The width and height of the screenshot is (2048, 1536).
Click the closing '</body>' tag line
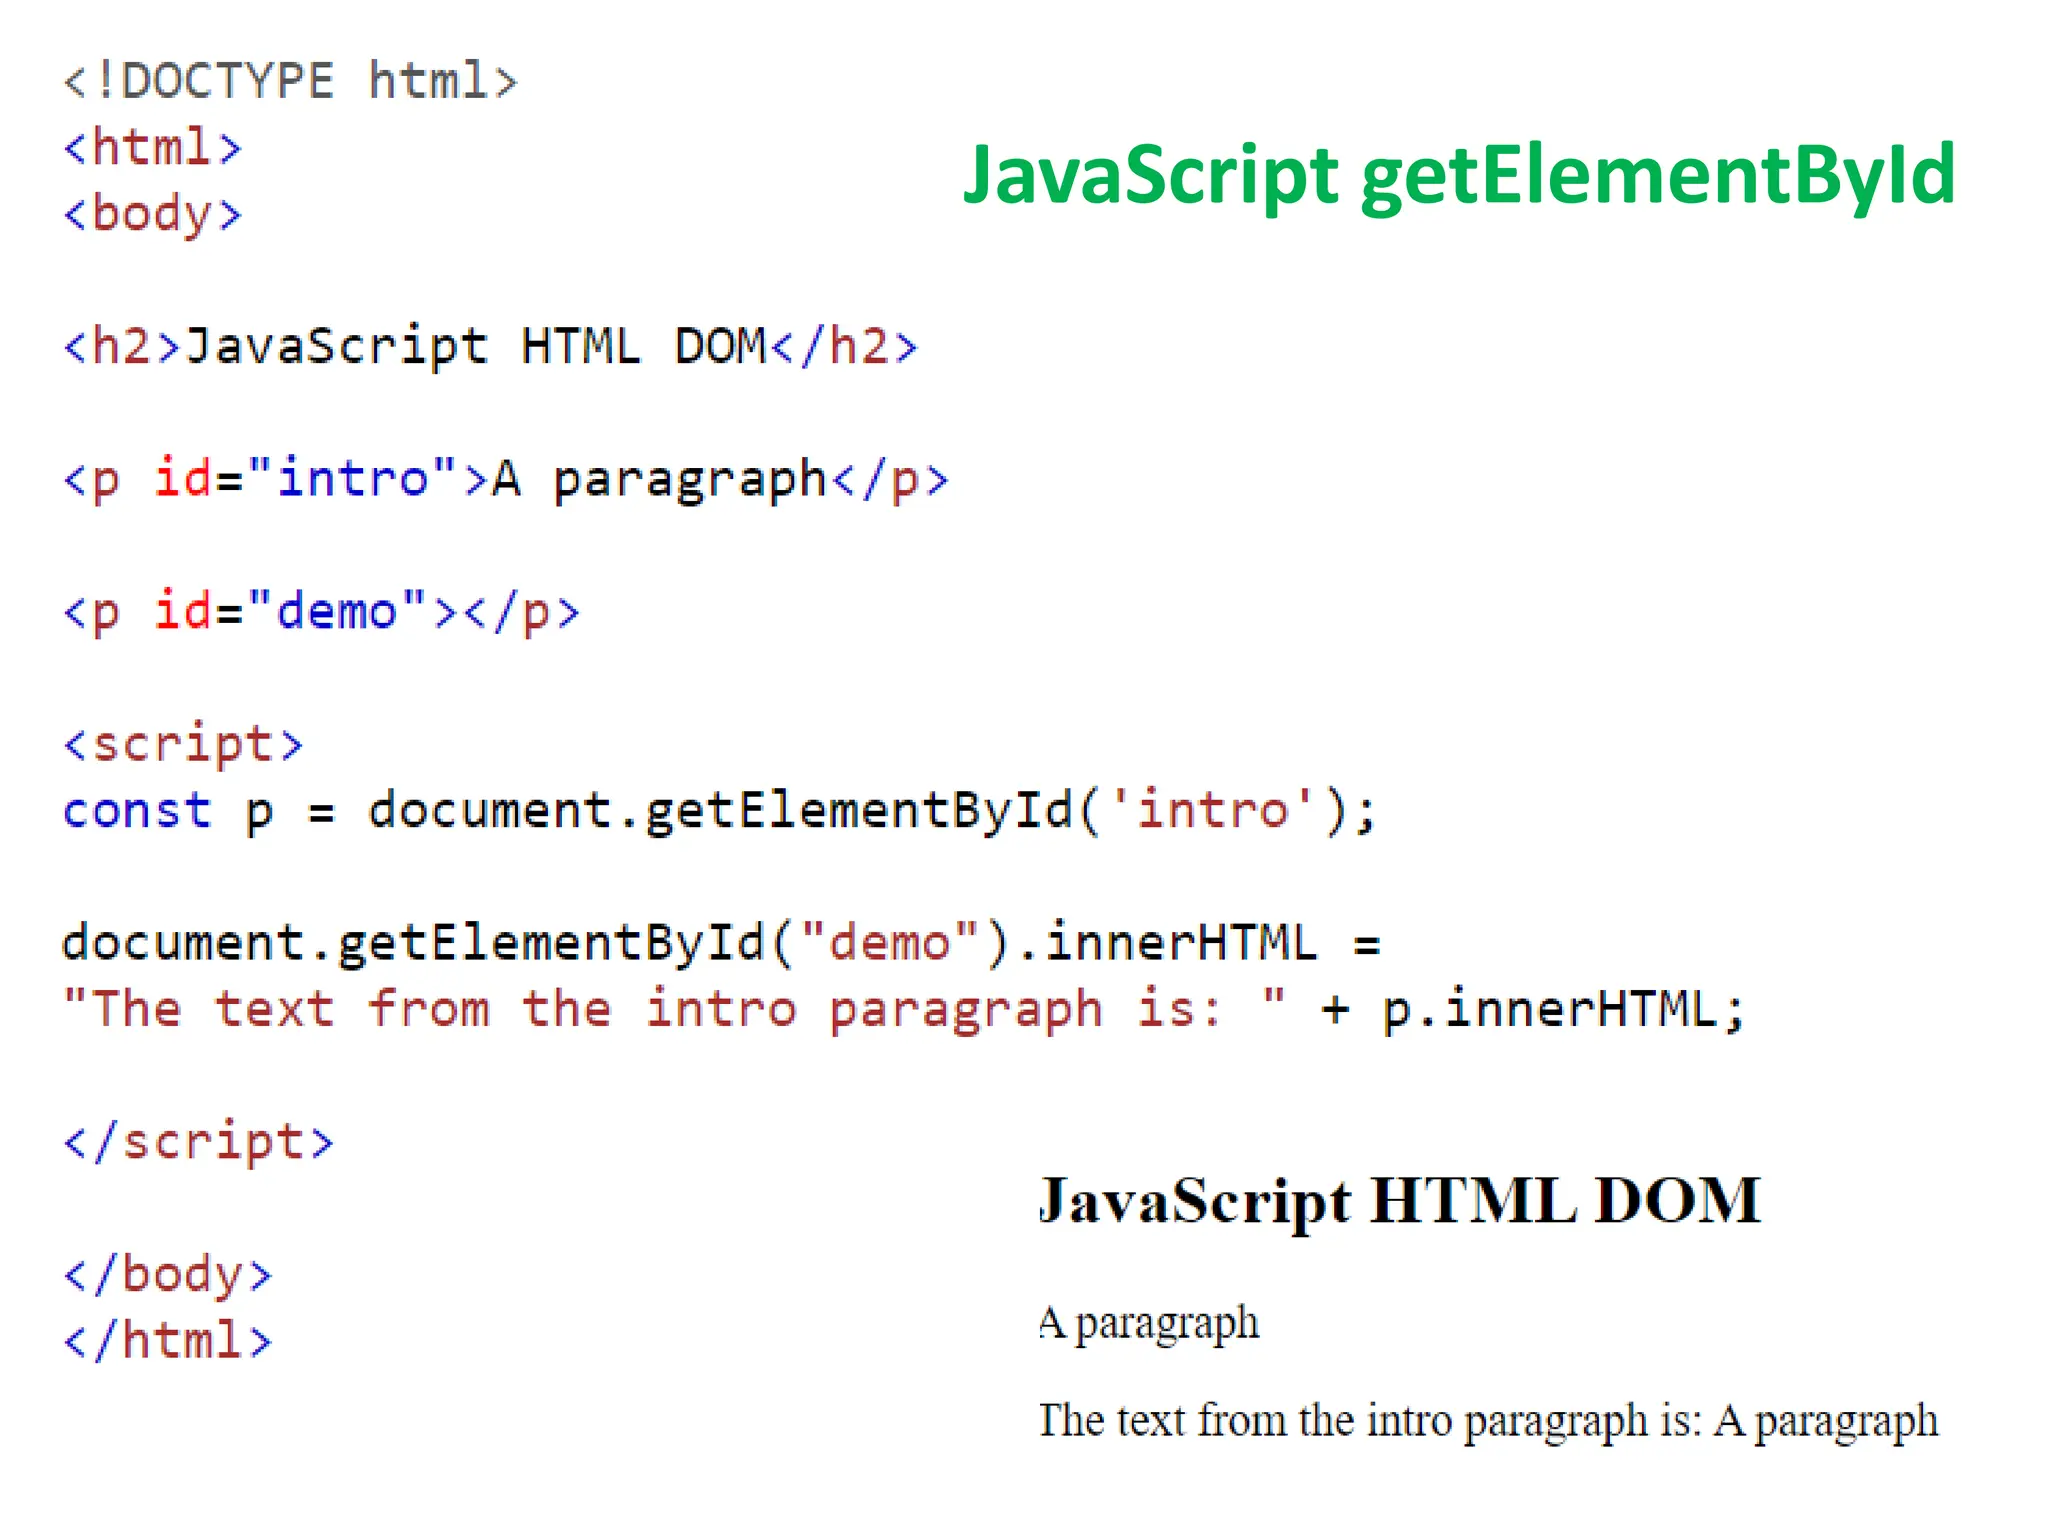coord(168,1275)
